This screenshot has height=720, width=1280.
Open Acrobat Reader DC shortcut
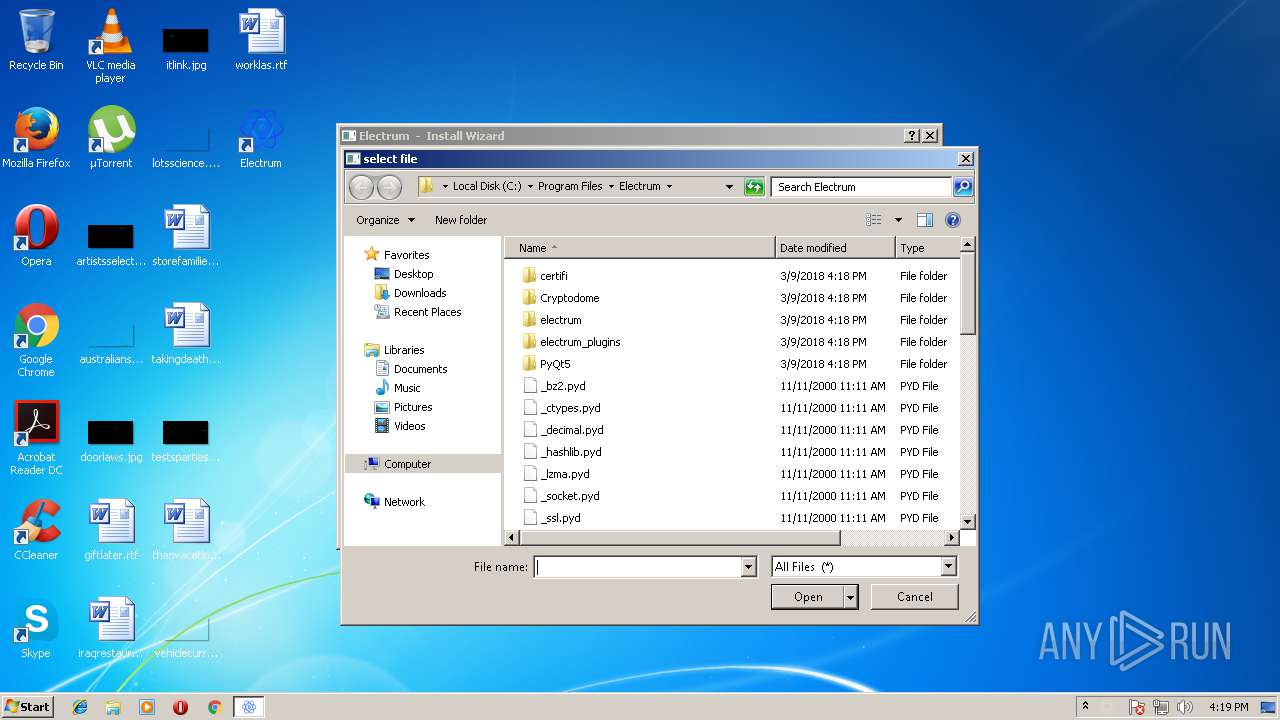click(x=36, y=438)
